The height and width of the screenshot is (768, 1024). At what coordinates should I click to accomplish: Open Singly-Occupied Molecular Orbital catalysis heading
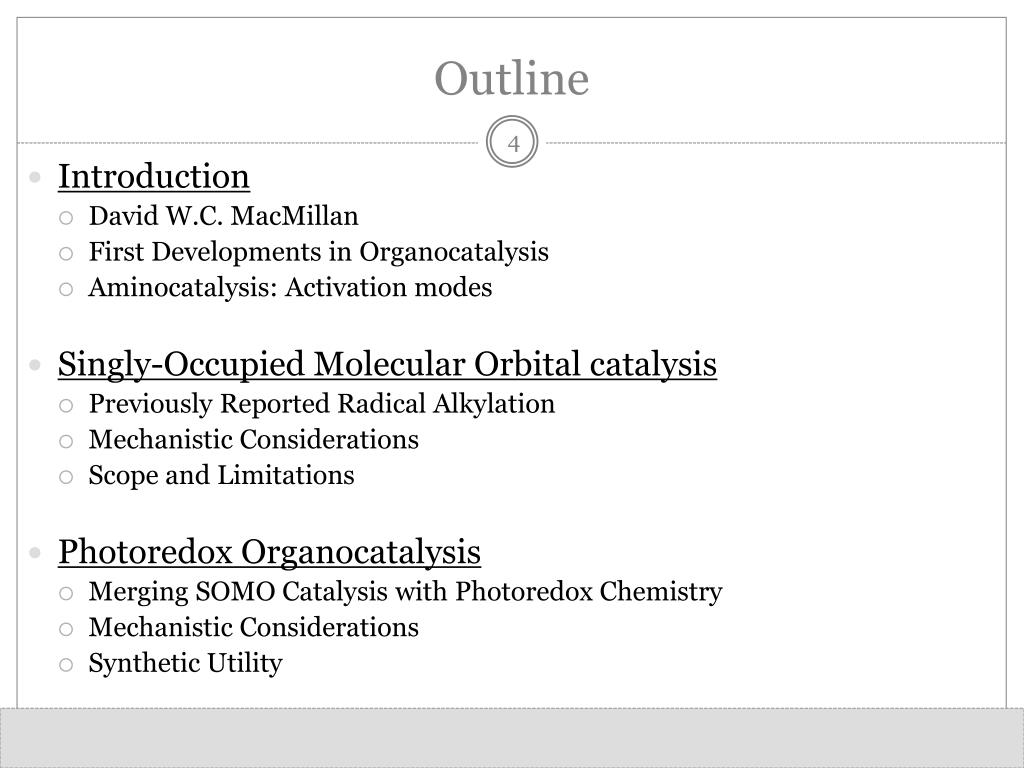(x=387, y=364)
